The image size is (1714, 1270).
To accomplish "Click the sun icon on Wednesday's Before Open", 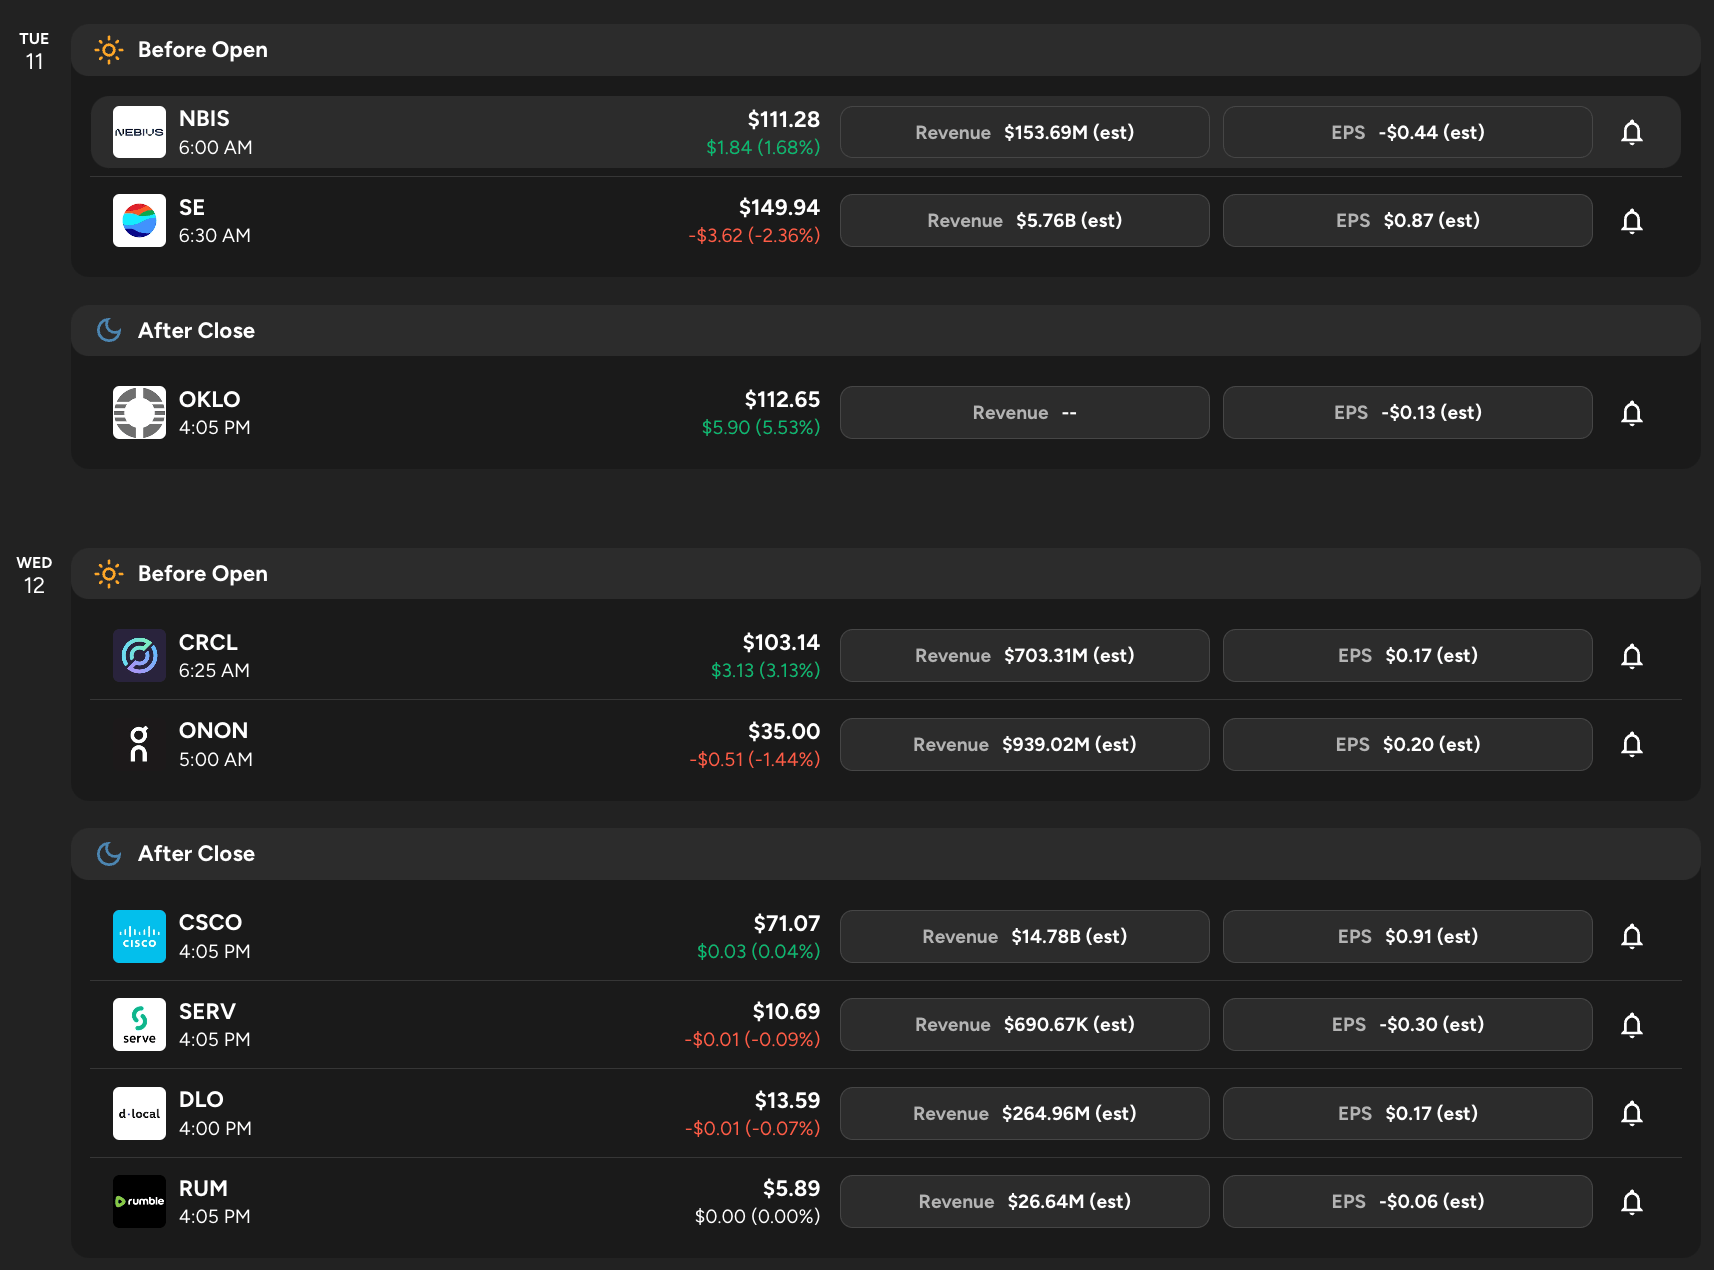I will 108,574.
